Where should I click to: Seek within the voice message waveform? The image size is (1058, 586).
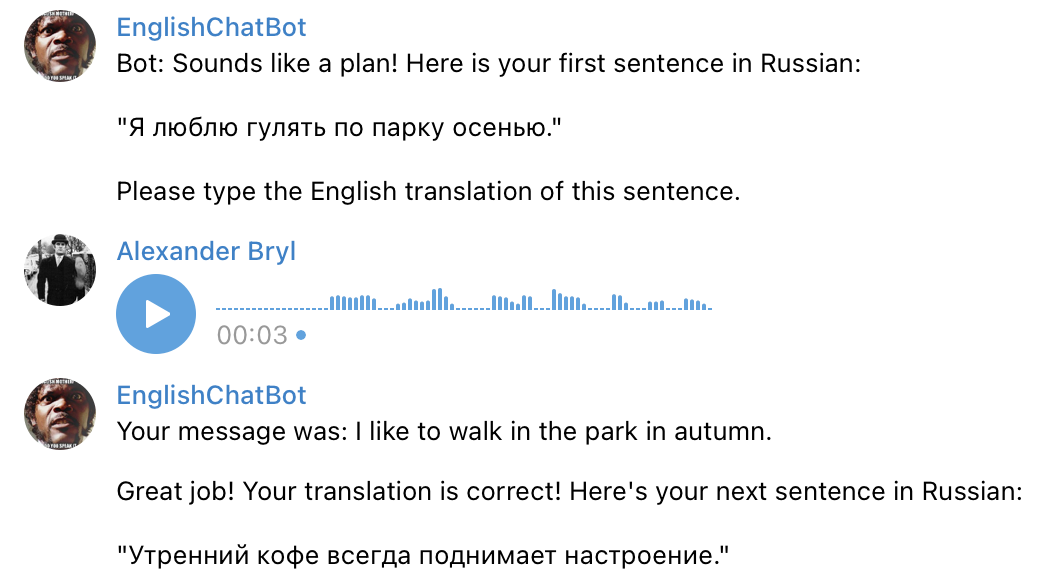point(464,299)
